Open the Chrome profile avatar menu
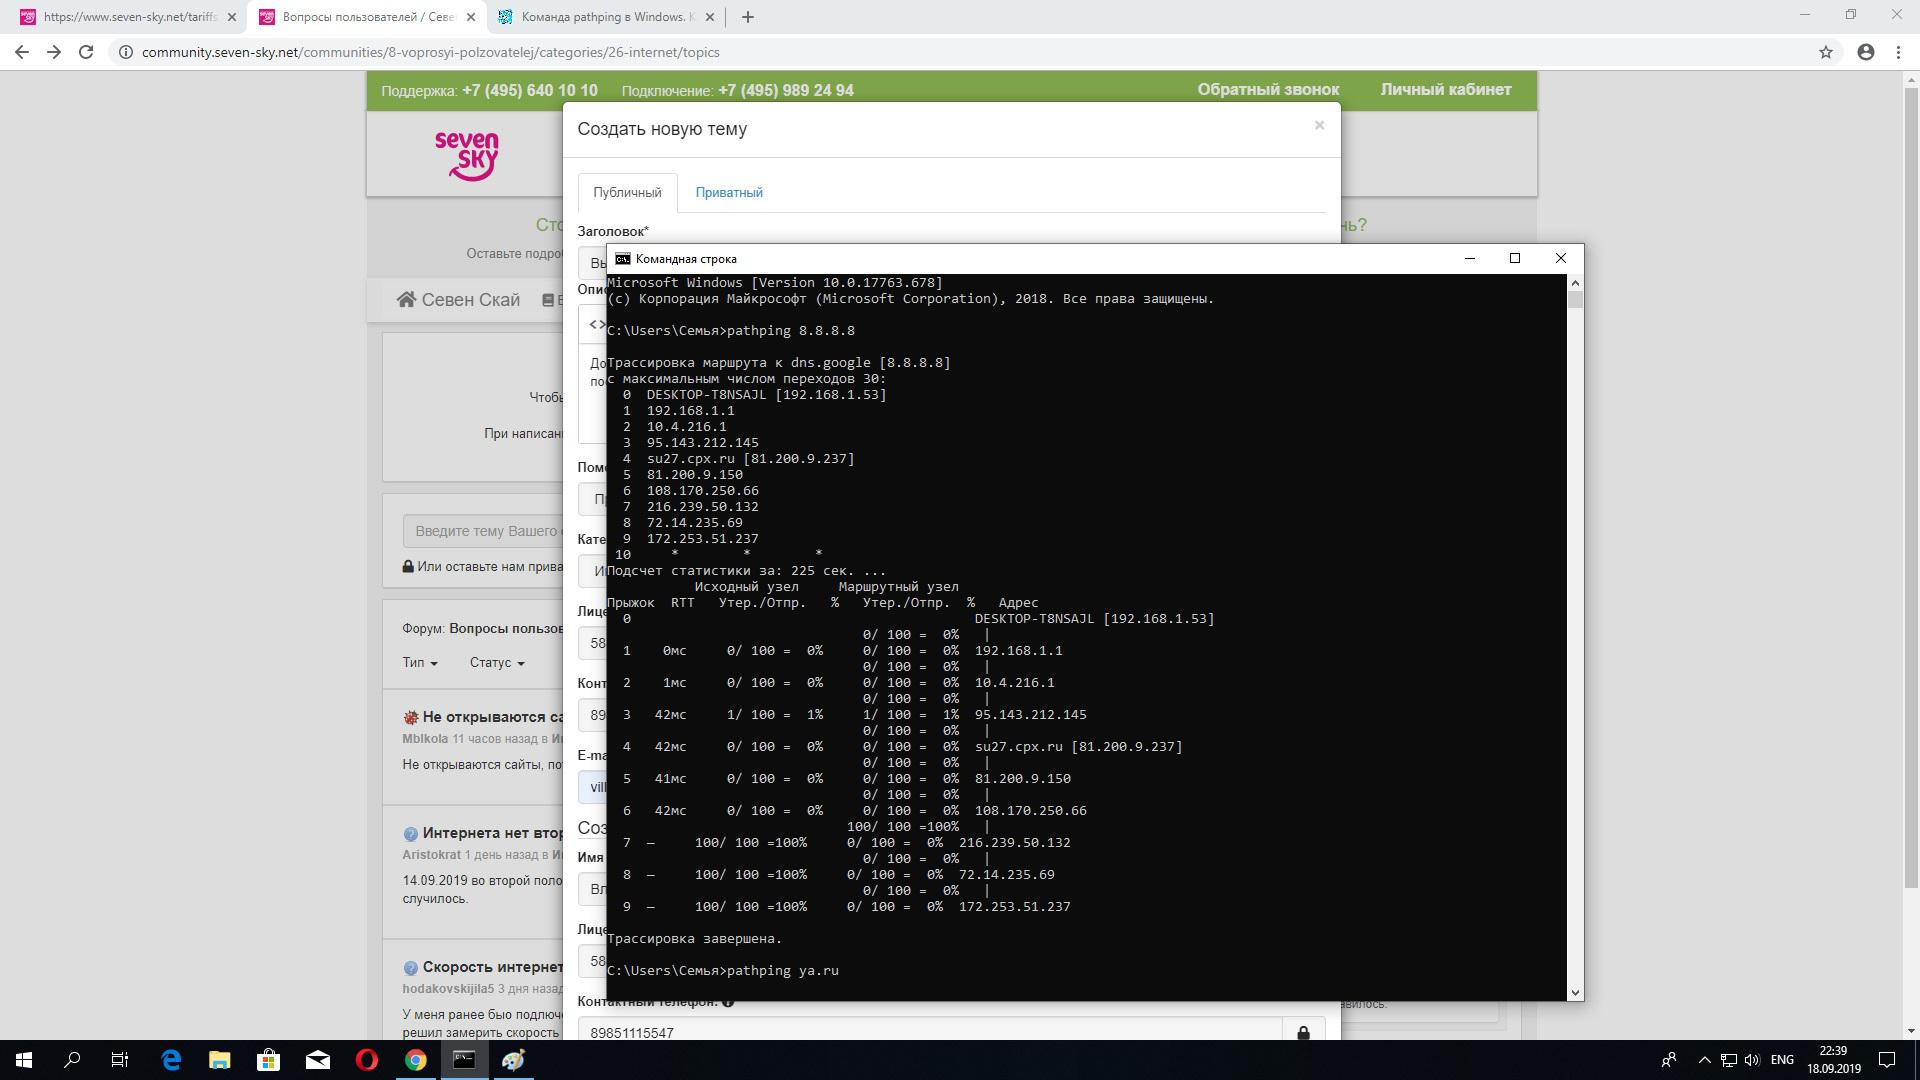 coord(1866,52)
